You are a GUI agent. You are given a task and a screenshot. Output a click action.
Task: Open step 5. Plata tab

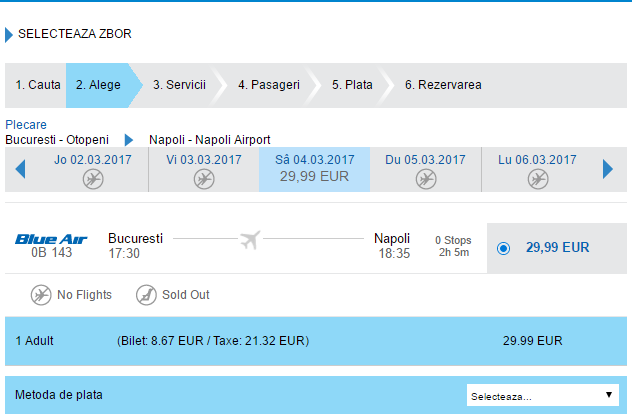352,85
